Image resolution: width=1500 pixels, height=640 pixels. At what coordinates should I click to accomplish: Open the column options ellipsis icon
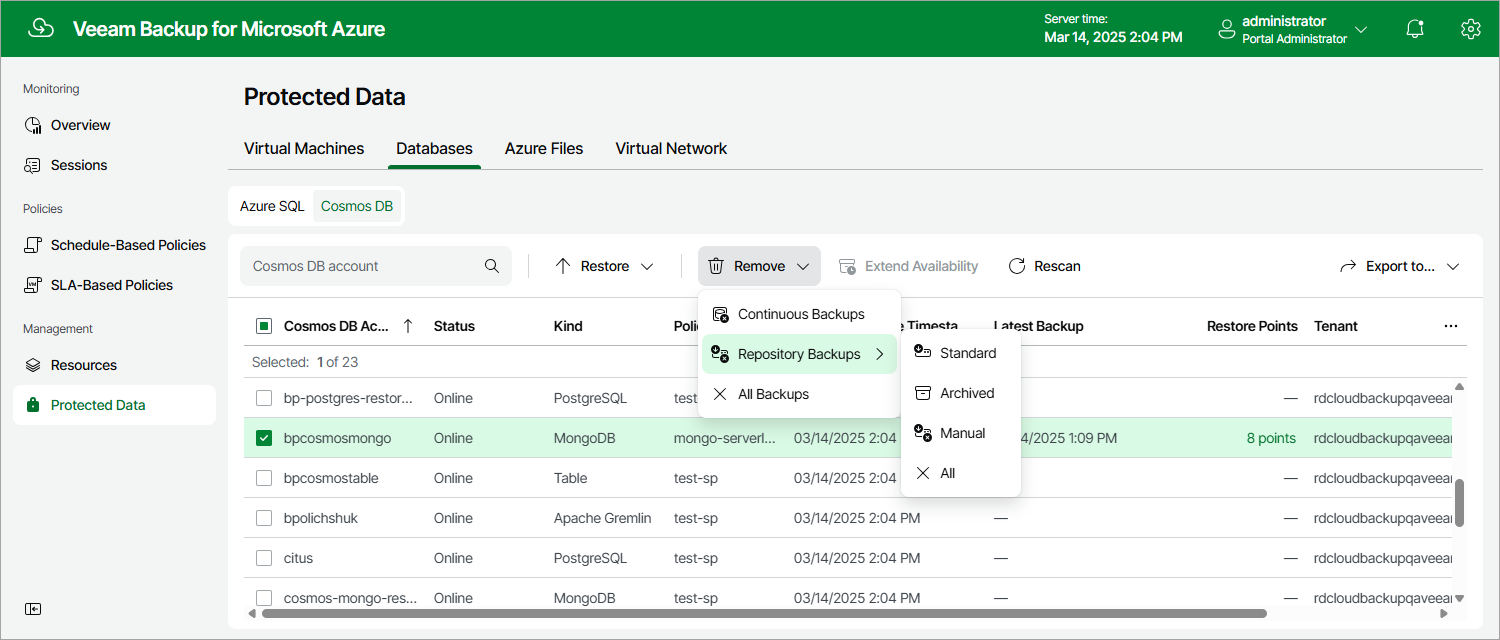point(1451,326)
